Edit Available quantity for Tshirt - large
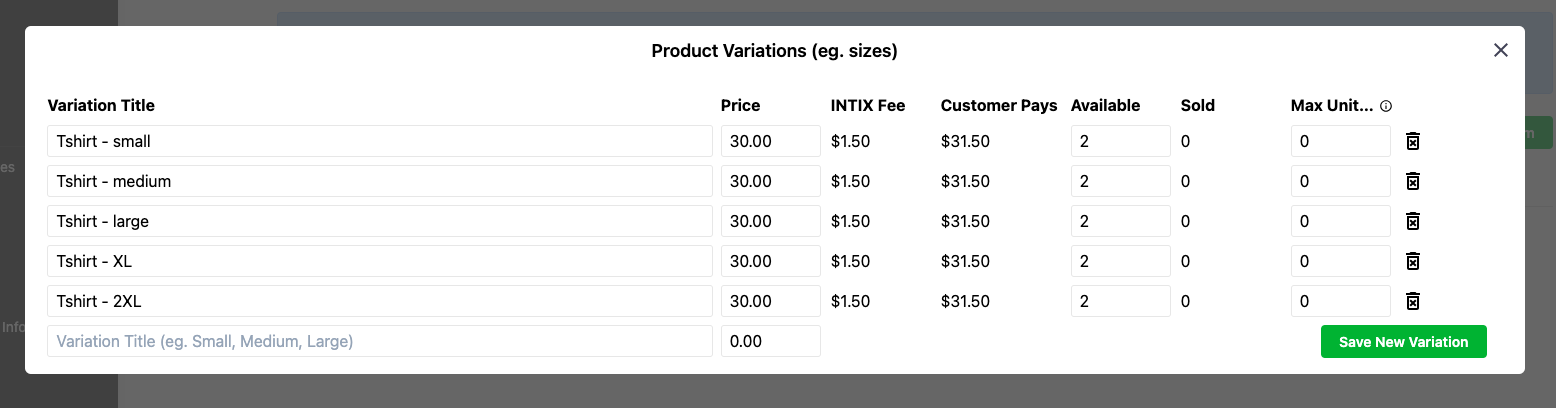The height and width of the screenshot is (408, 1556). [1121, 221]
